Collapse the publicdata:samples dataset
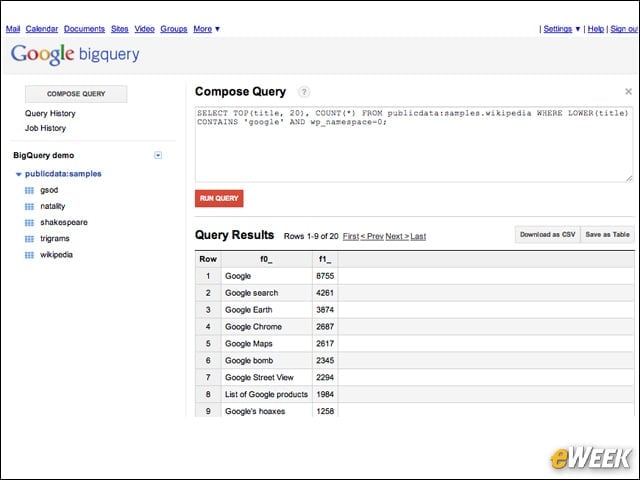Viewport: 640px width, 480px height. tap(18, 174)
